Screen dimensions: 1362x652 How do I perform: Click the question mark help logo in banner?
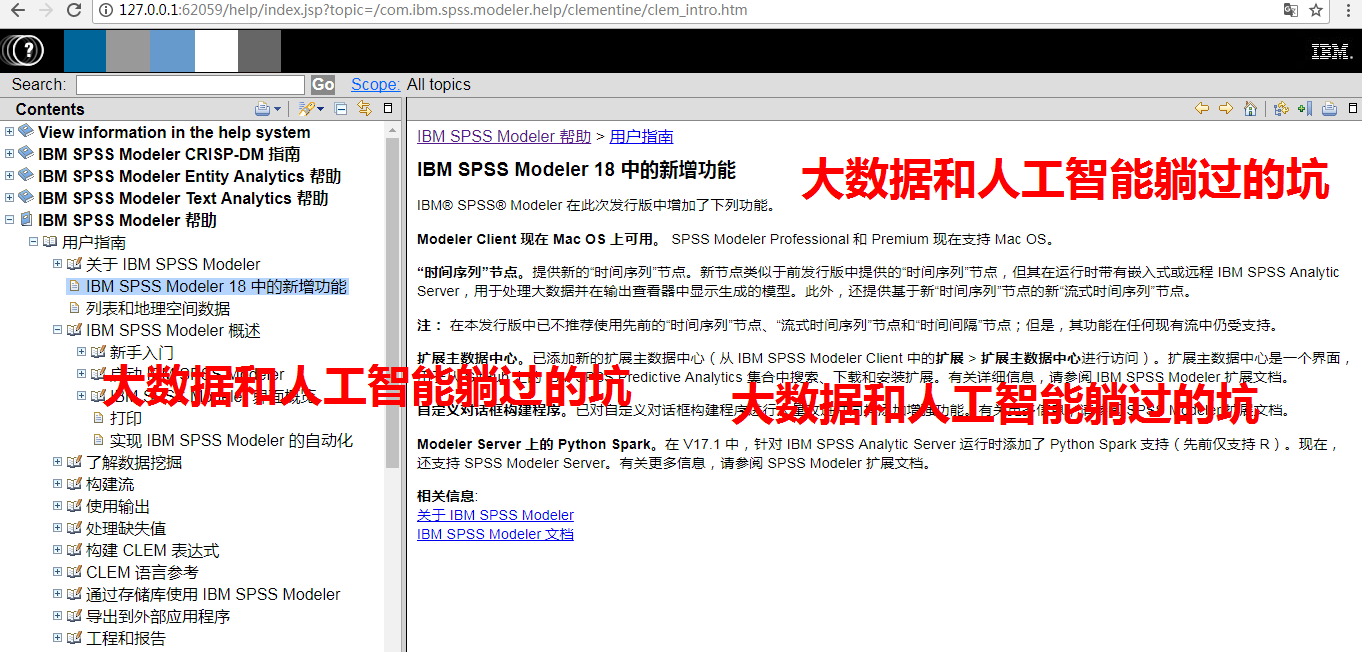(x=23, y=51)
